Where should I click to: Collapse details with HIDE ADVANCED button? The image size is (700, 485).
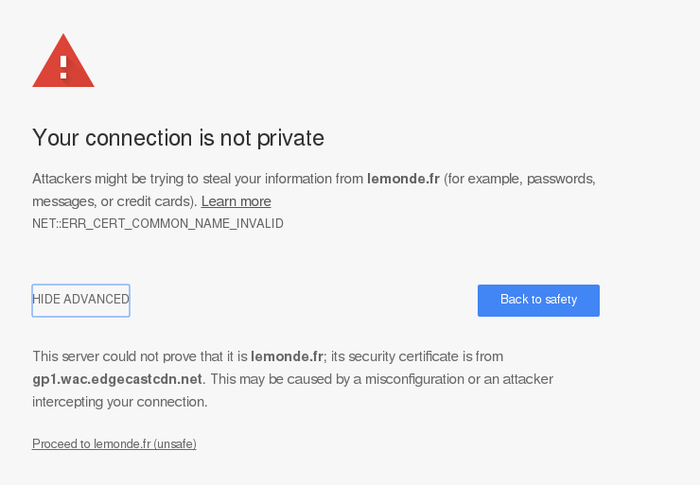tap(81, 300)
